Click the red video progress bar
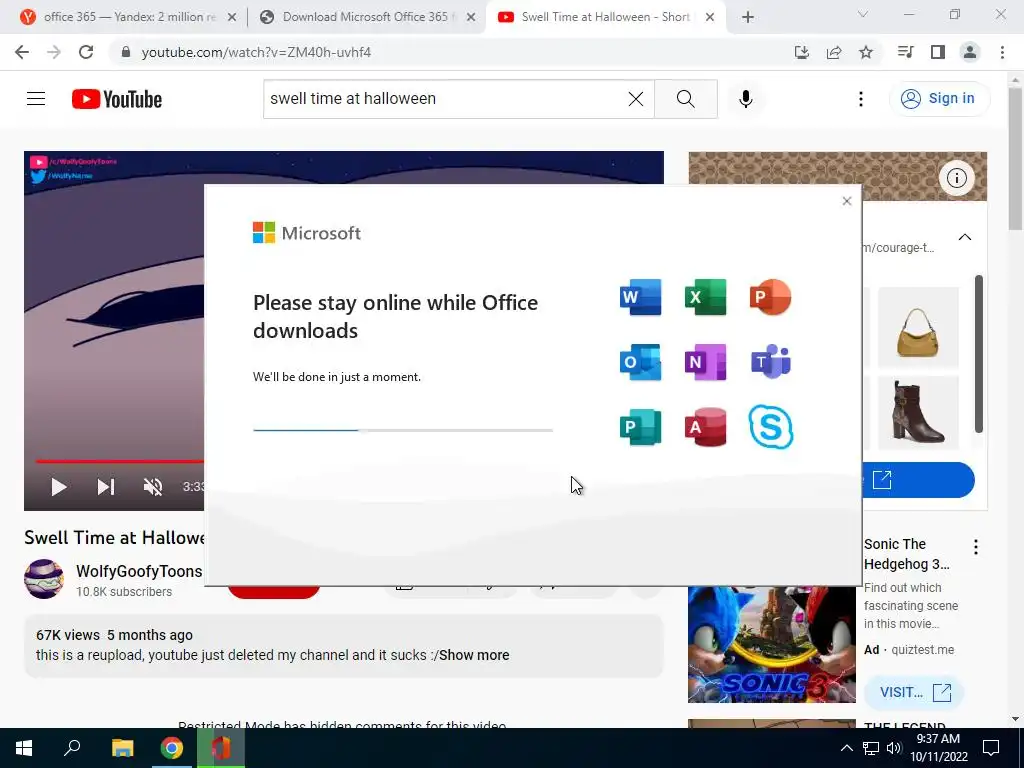 [120, 461]
